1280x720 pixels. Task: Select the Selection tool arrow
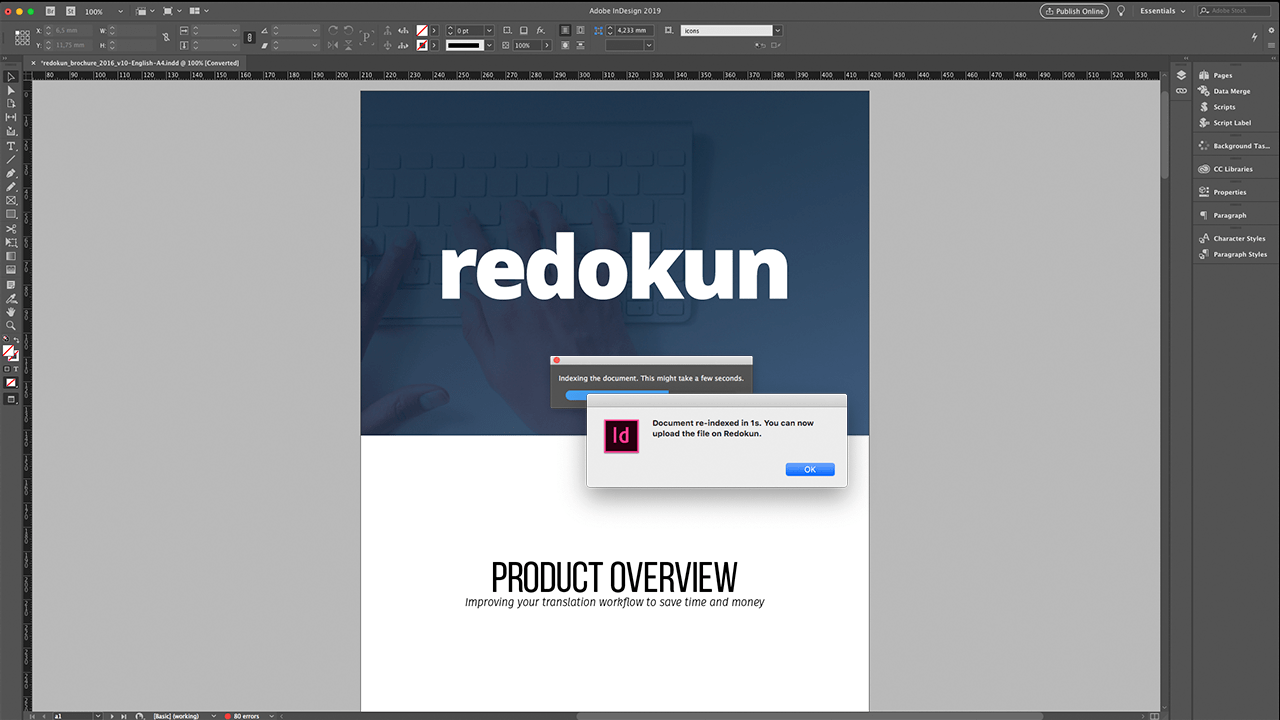11,77
